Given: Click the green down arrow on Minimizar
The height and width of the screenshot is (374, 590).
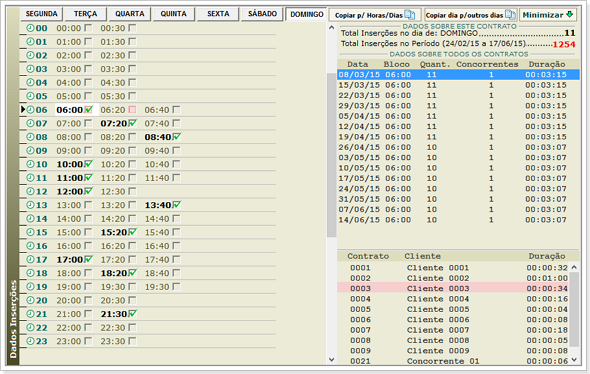Looking at the screenshot, I should (570, 15).
